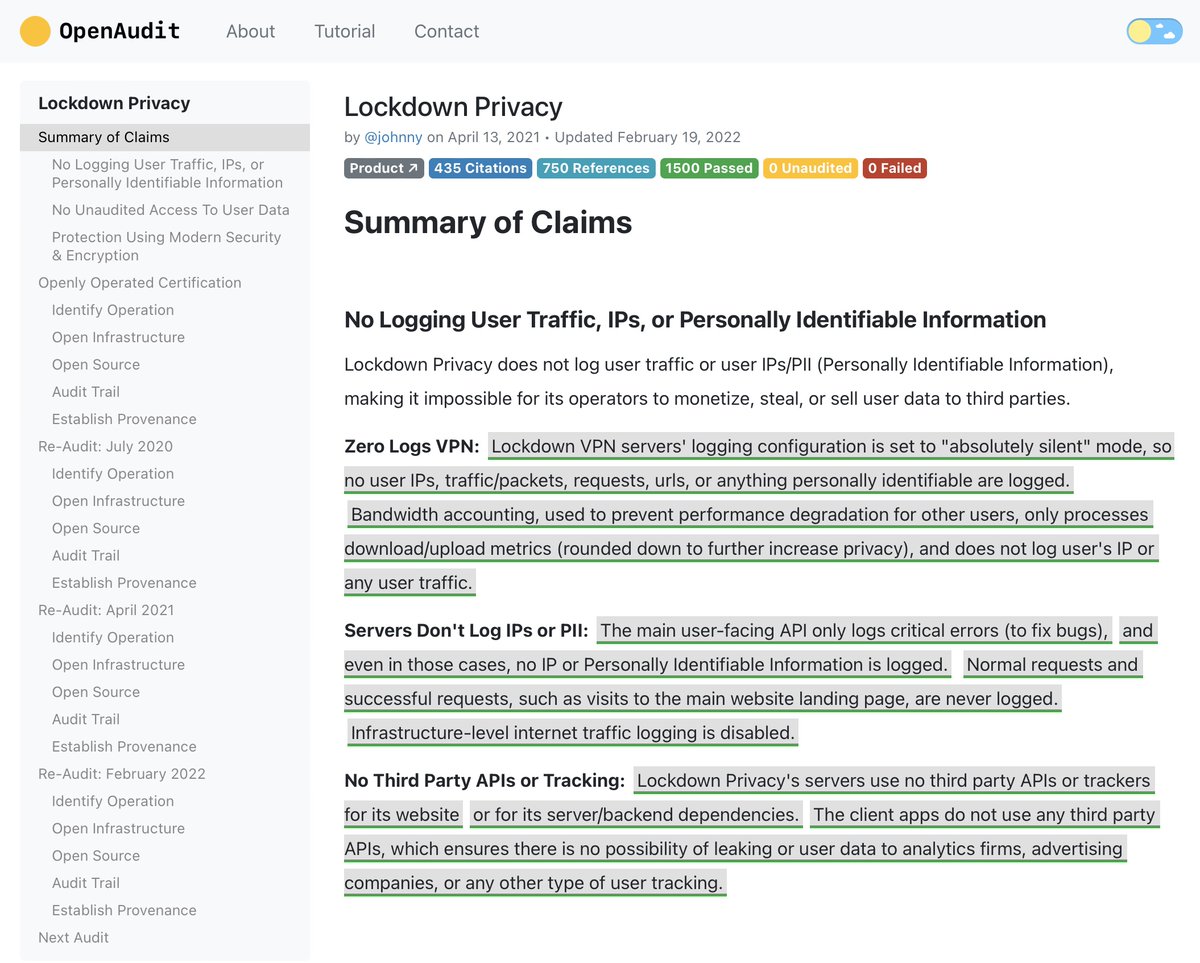Viewport: 1200px width, 963px height.
Task: Click claim "The client apps do not use any third party"
Action: 750,849
